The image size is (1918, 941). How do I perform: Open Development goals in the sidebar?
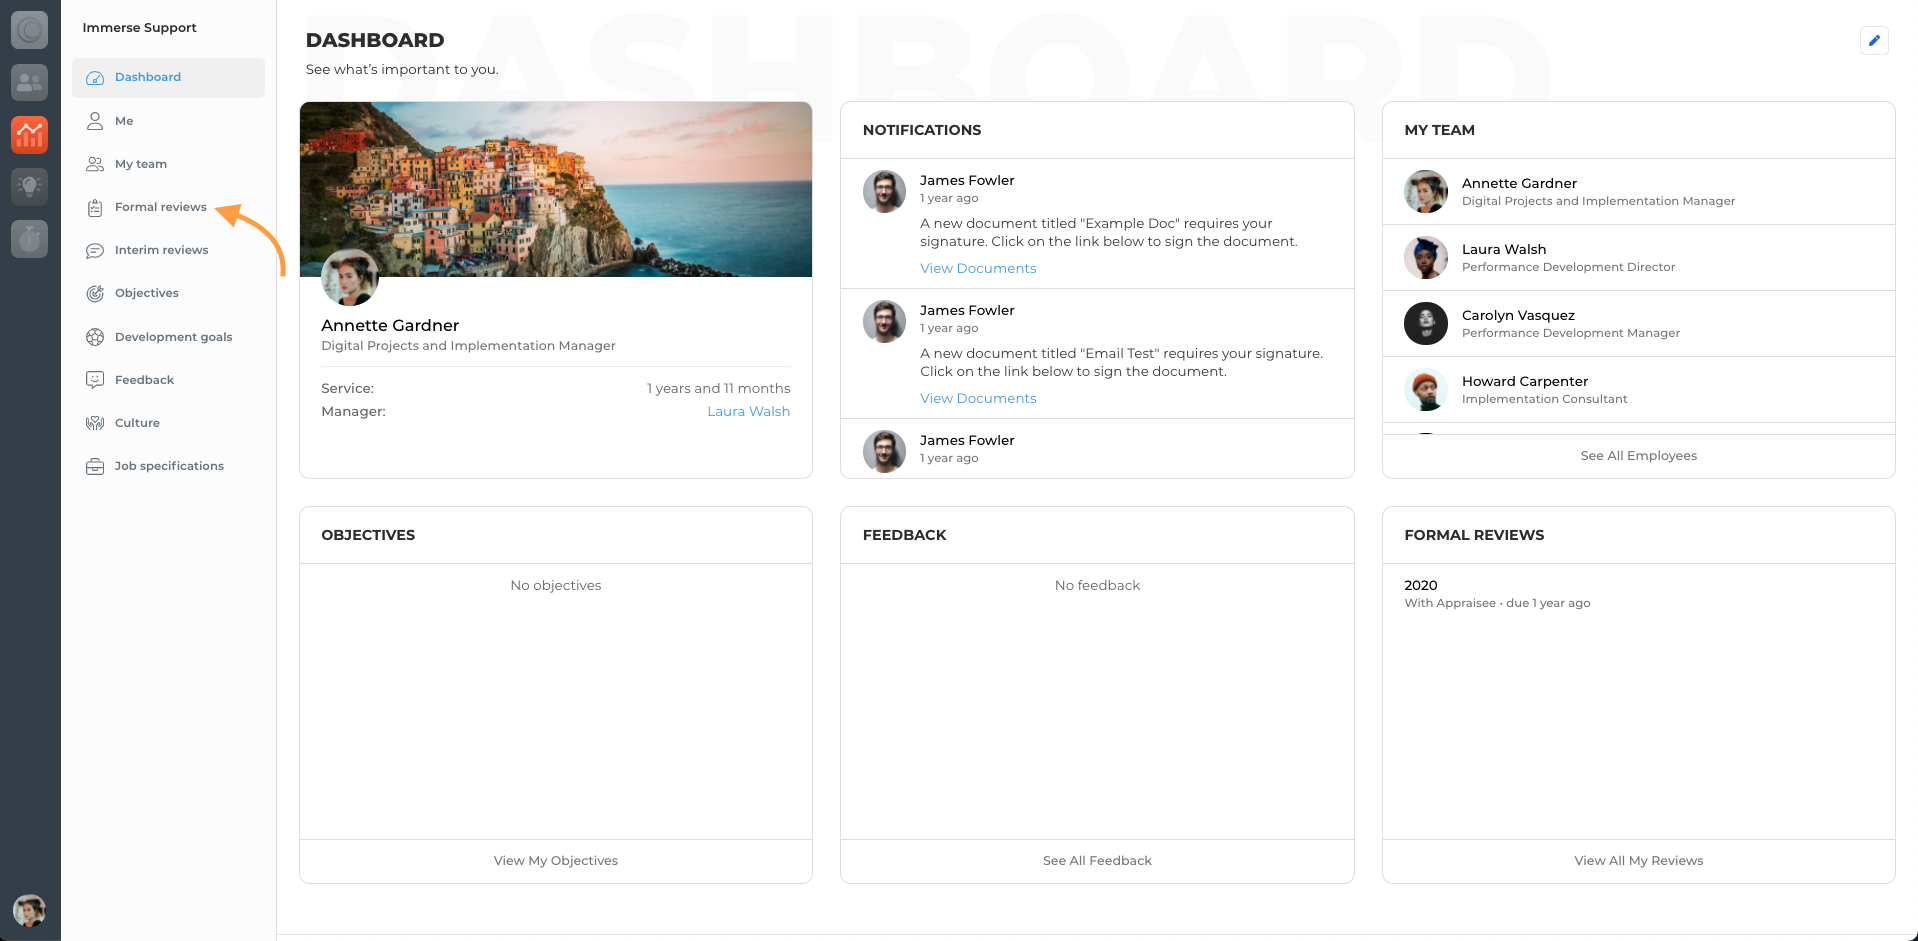point(168,337)
